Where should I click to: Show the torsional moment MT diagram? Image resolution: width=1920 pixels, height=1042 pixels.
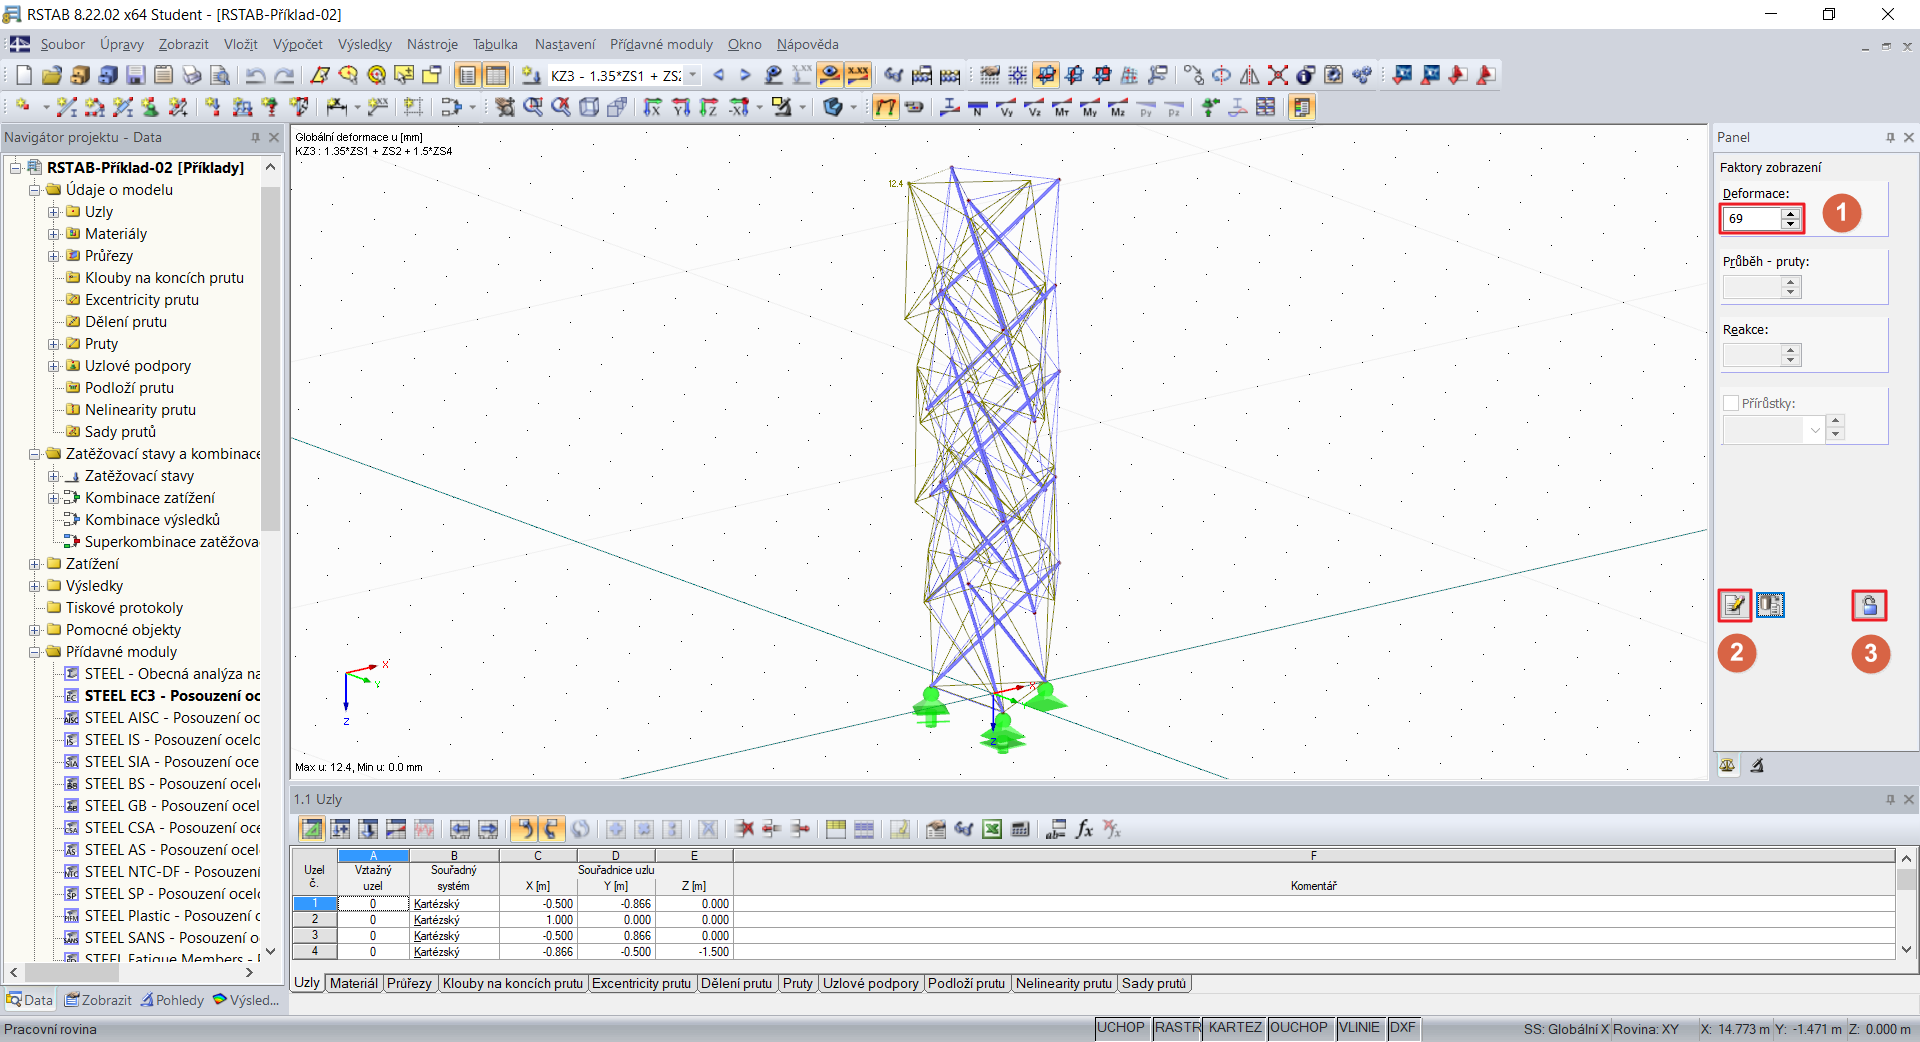1062,107
